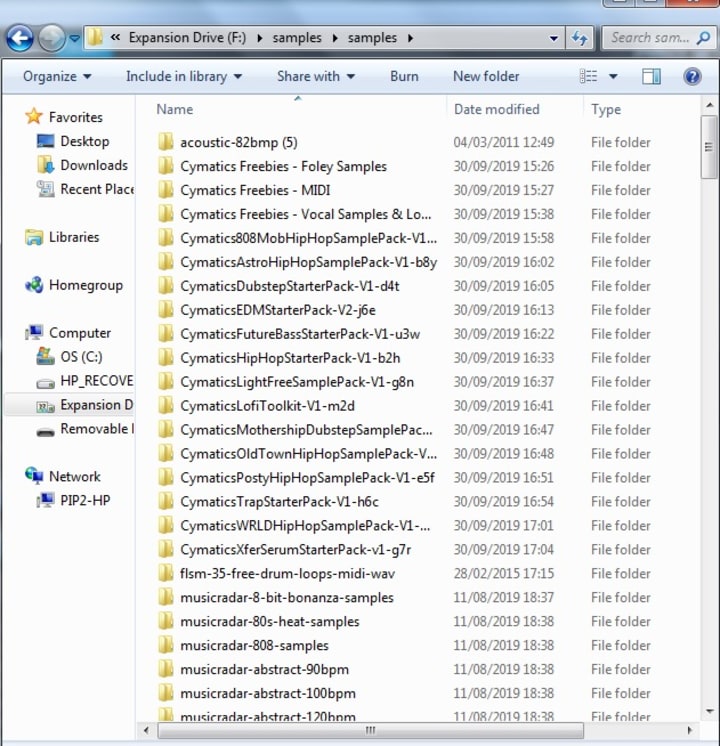Open the address bar history dropdown
Image resolution: width=720 pixels, height=746 pixels.
click(x=553, y=38)
